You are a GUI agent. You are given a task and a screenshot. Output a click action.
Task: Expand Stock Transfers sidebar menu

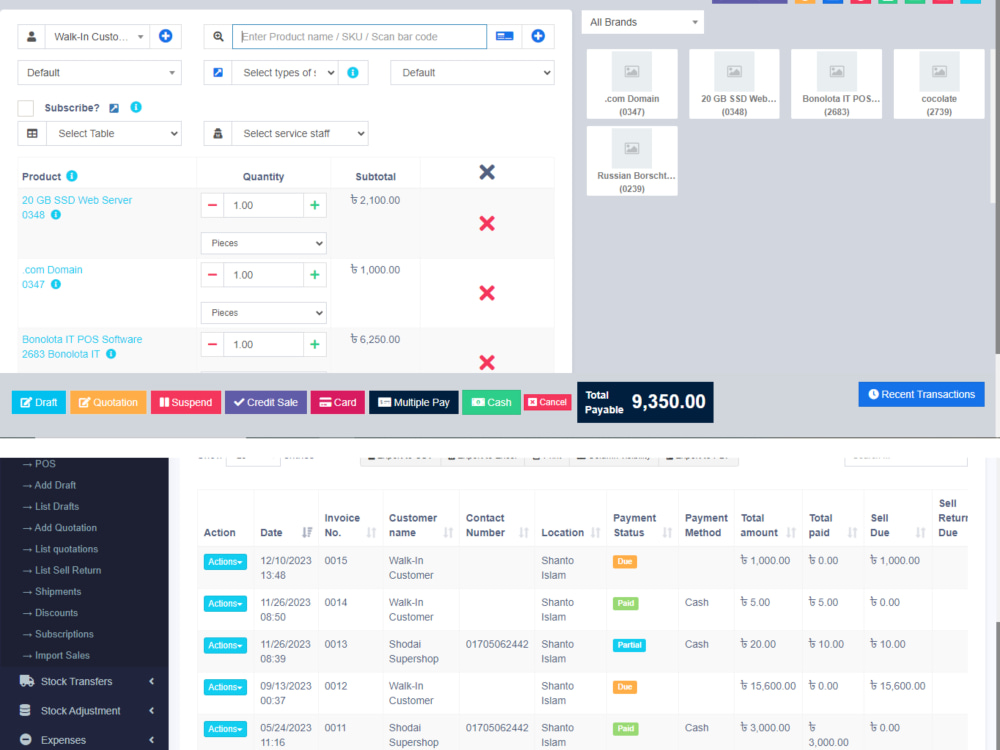[84, 681]
